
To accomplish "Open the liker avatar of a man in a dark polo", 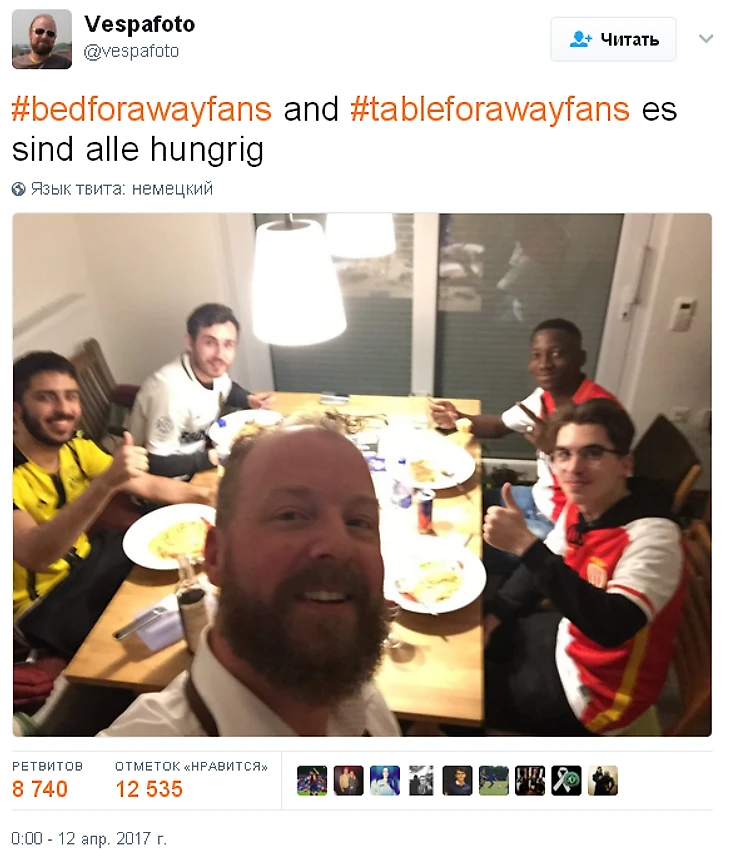I will click(x=457, y=780).
